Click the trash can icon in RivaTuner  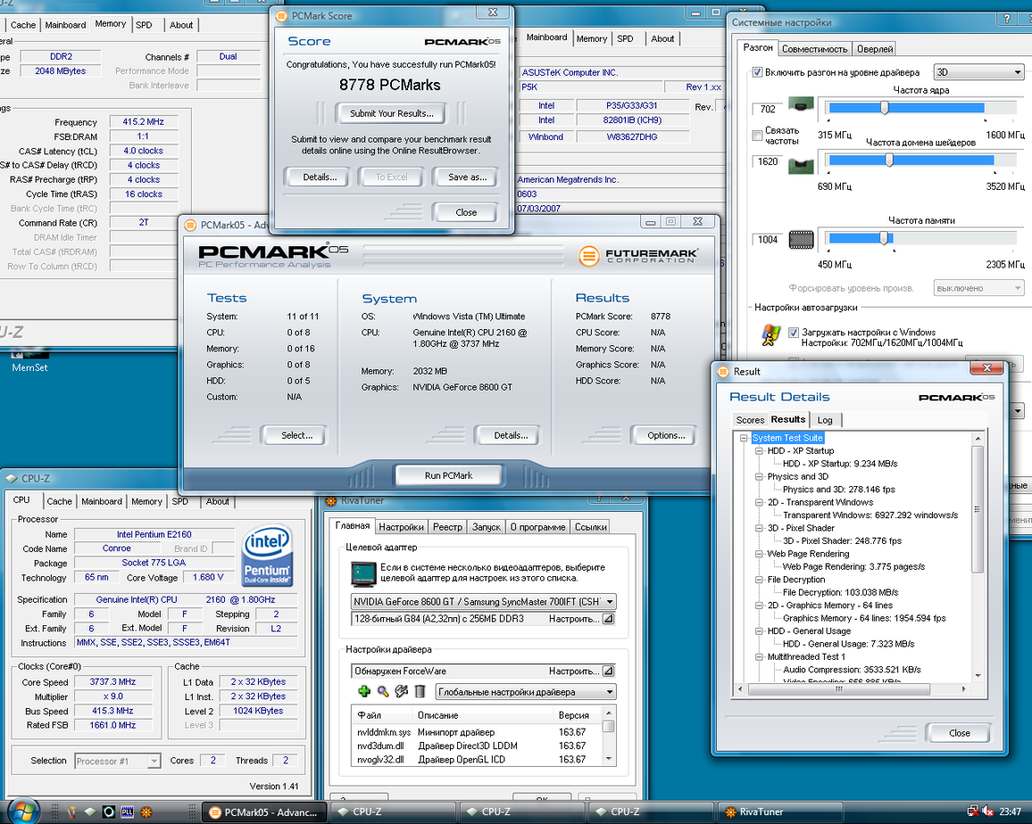click(x=419, y=691)
